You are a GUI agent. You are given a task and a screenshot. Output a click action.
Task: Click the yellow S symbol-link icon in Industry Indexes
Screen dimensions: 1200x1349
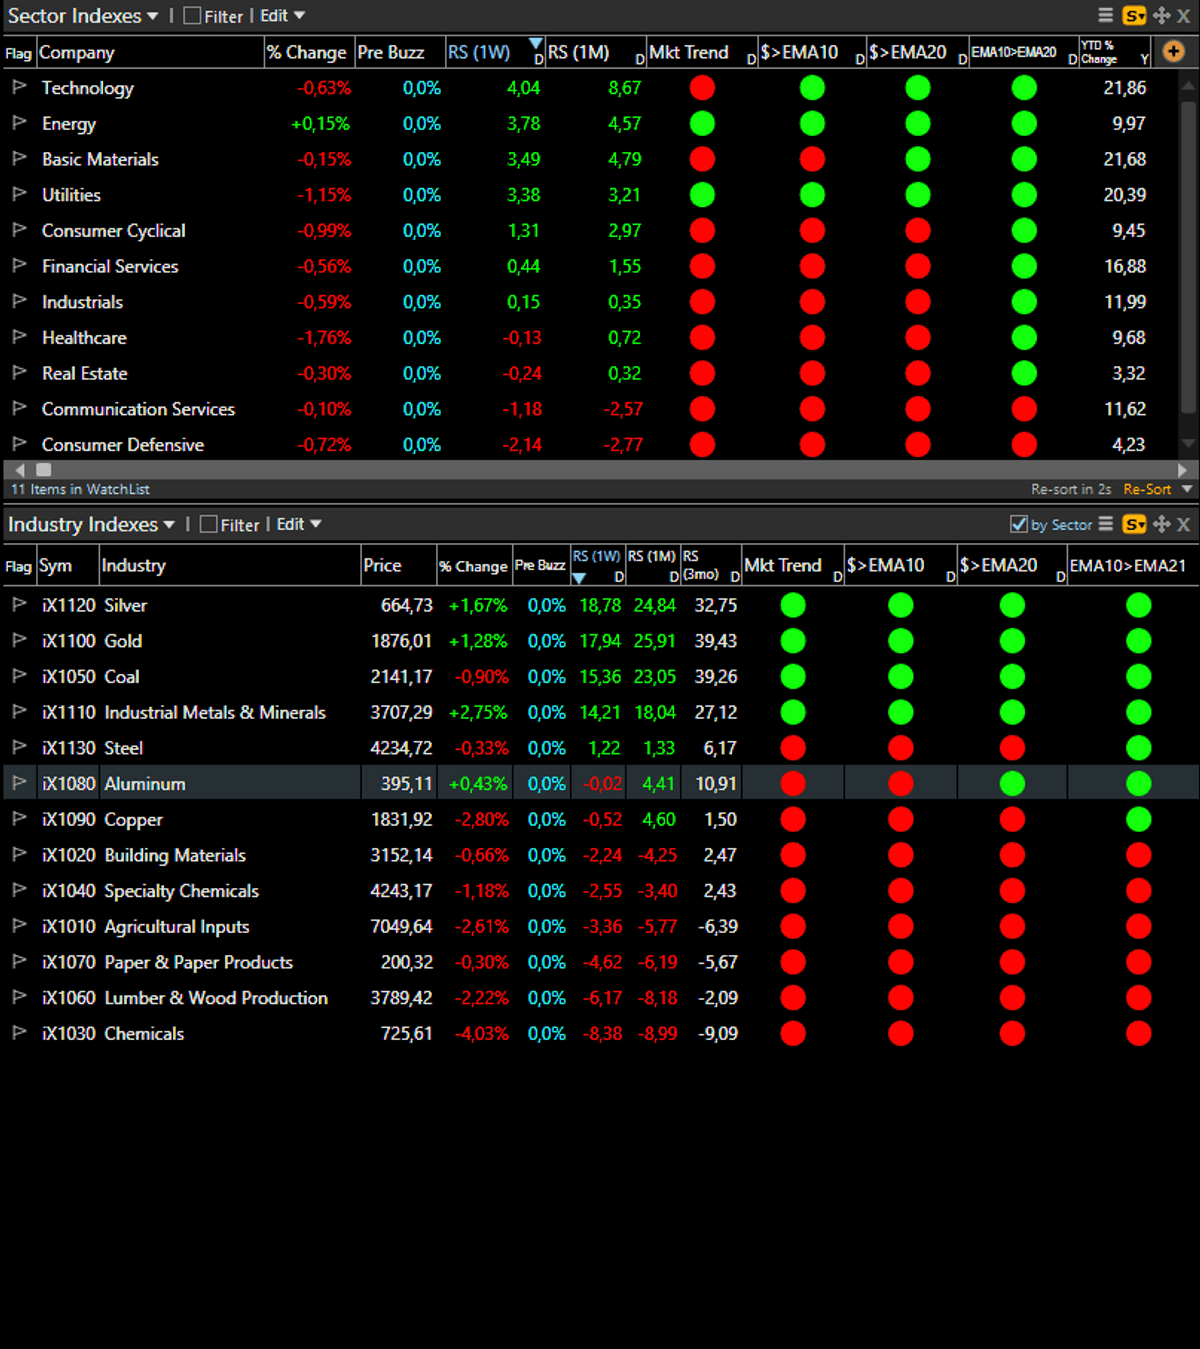click(x=1134, y=524)
